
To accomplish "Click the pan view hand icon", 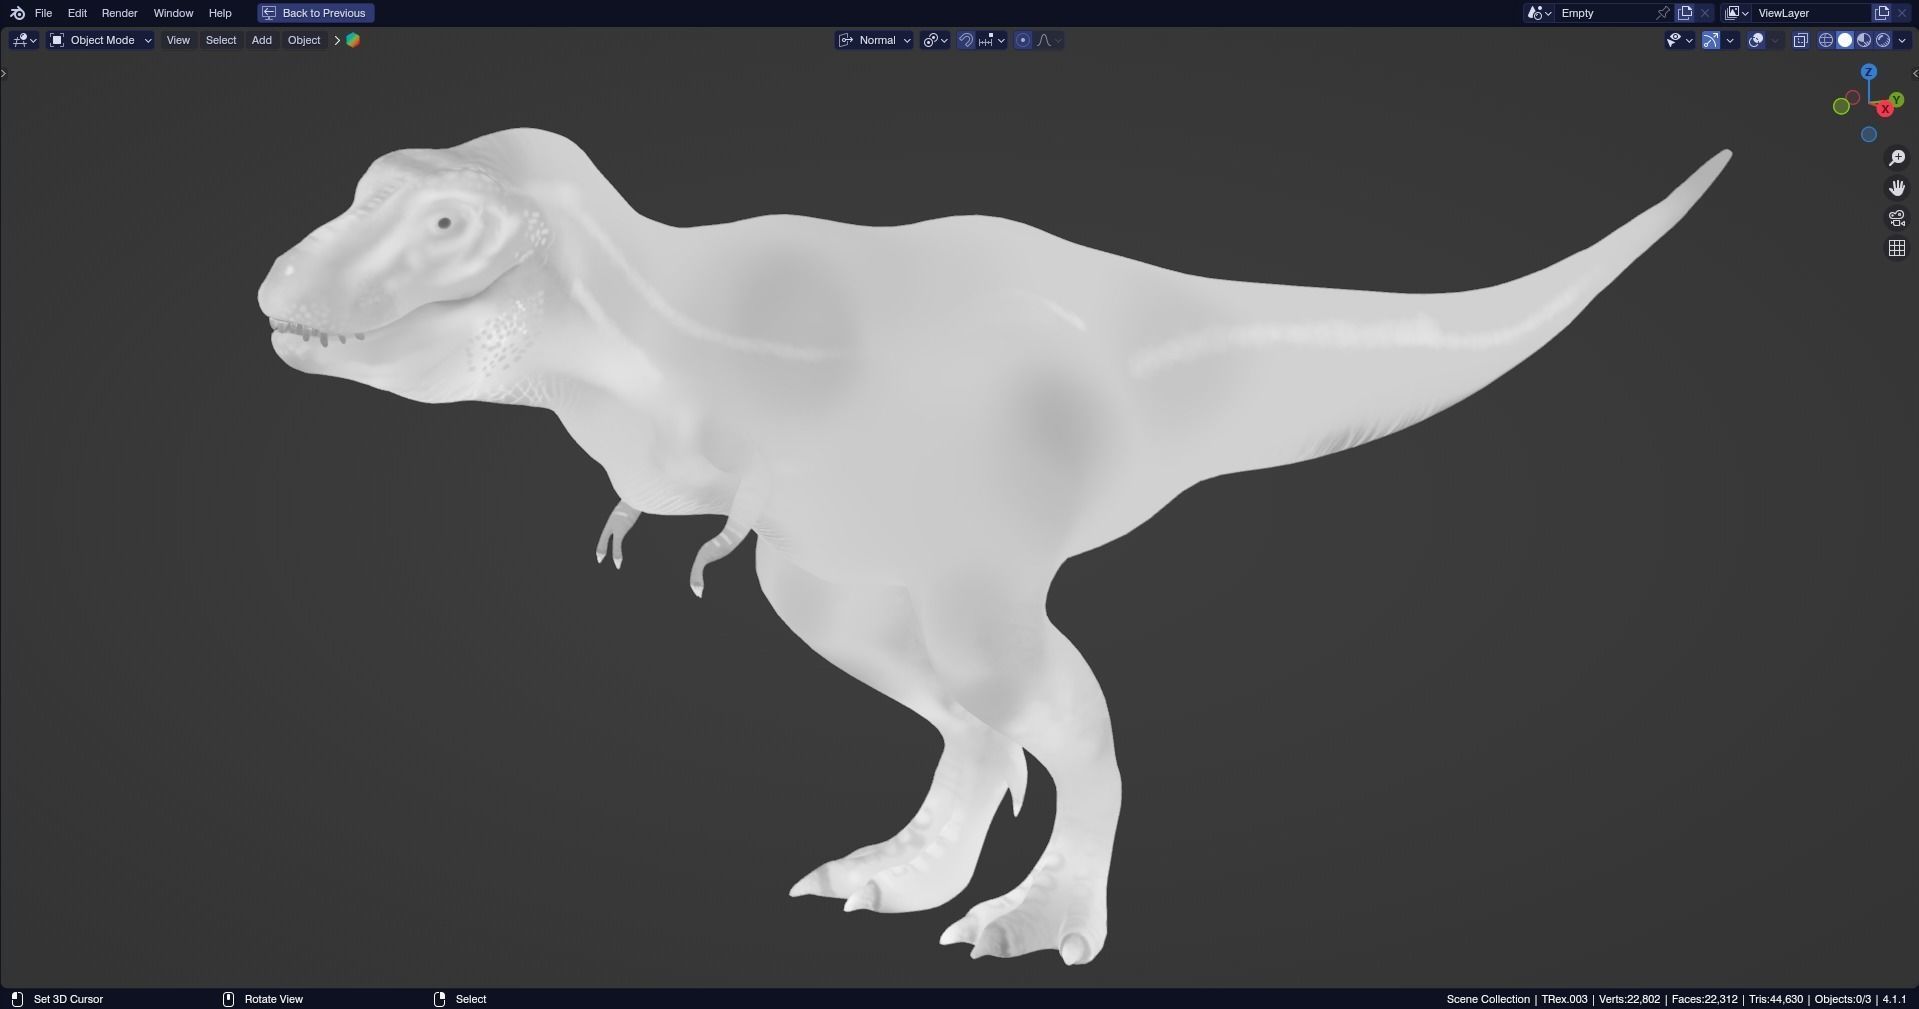I will [x=1896, y=188].
